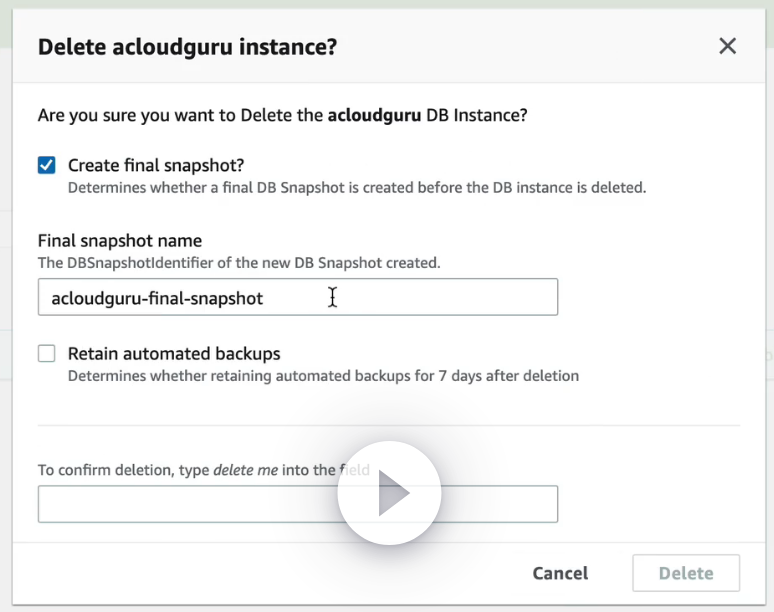Uncheck the Create final snapshot checkbox

pyautogui.click(x=47, y=166)
